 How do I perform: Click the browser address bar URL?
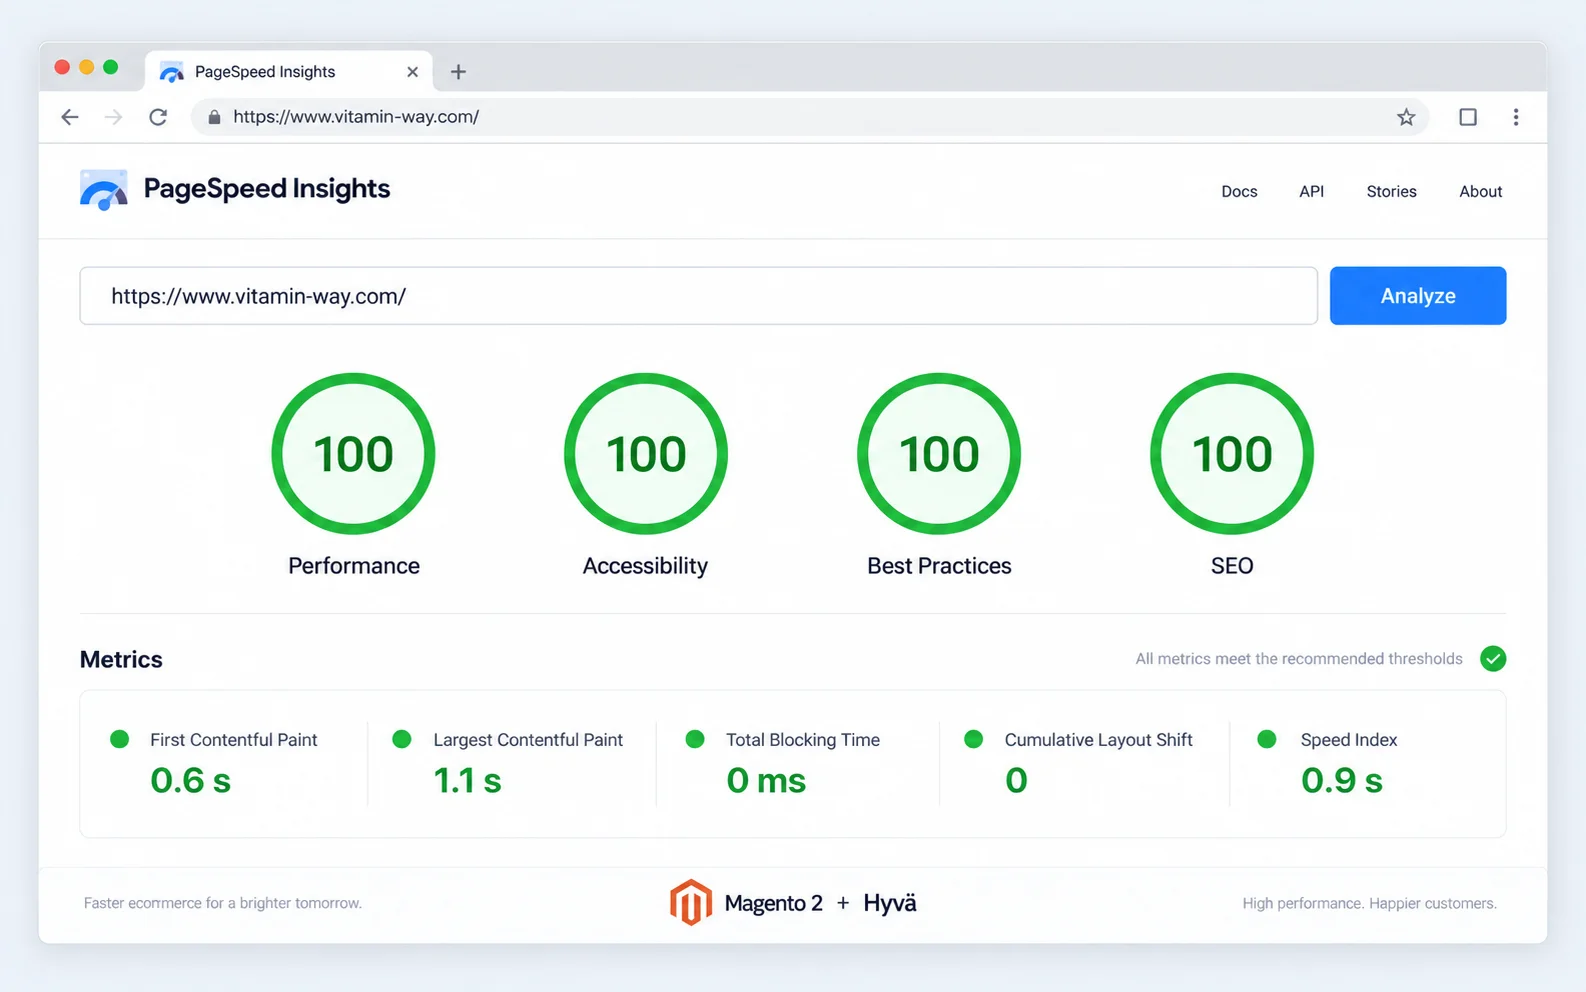[356, 117]
